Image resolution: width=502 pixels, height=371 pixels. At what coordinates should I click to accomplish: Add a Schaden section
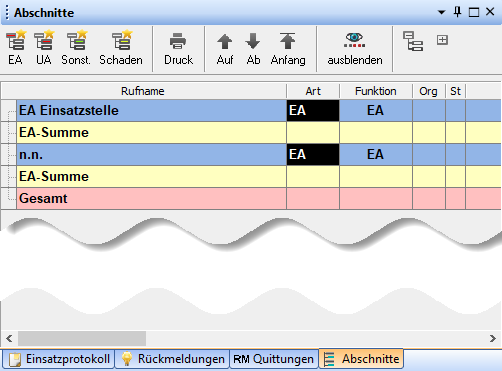point(121,48)
